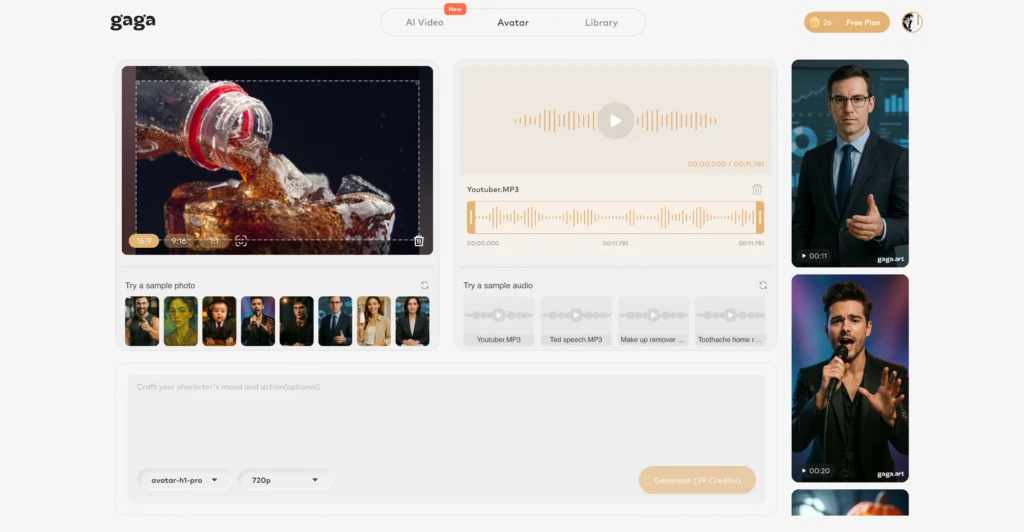
Task: Open the avatar-h1-pro model dropdown
Action: click(x=184, y=480)
